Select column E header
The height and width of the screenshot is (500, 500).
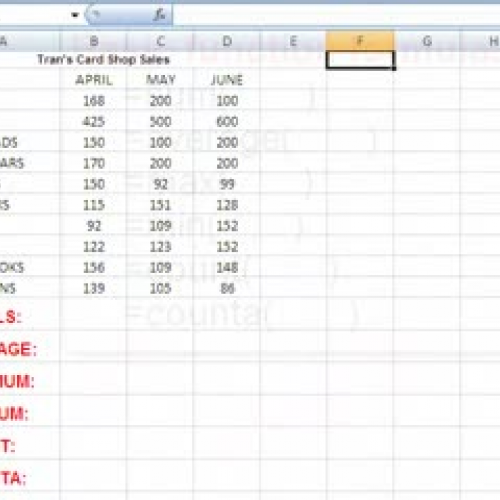tap(293, 41)
